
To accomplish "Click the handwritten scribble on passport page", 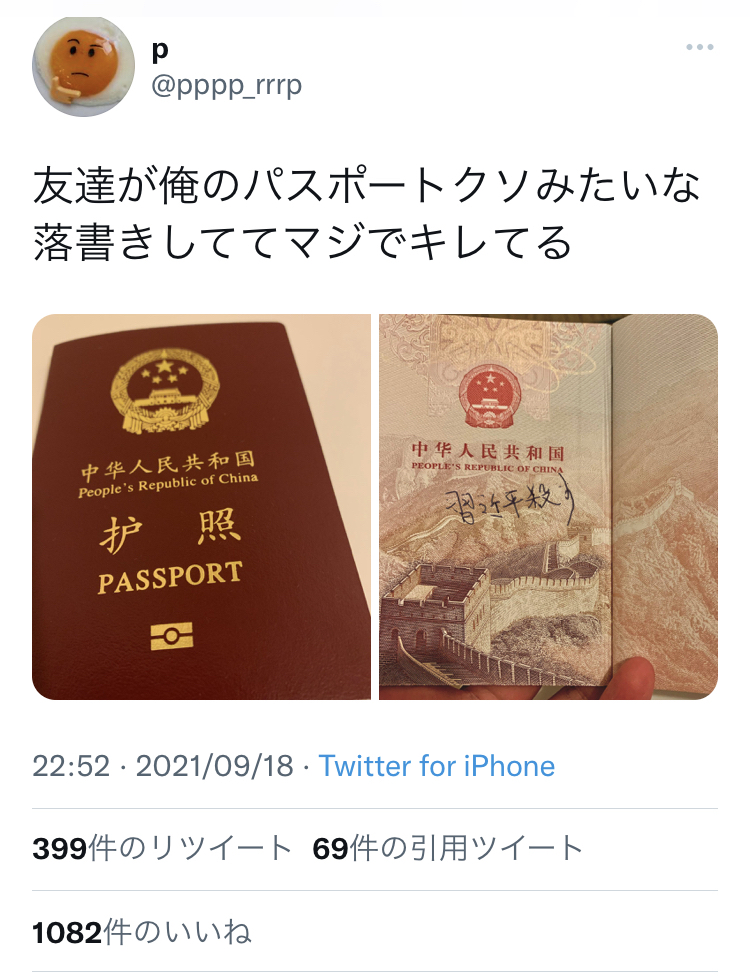I will [507, 501].
